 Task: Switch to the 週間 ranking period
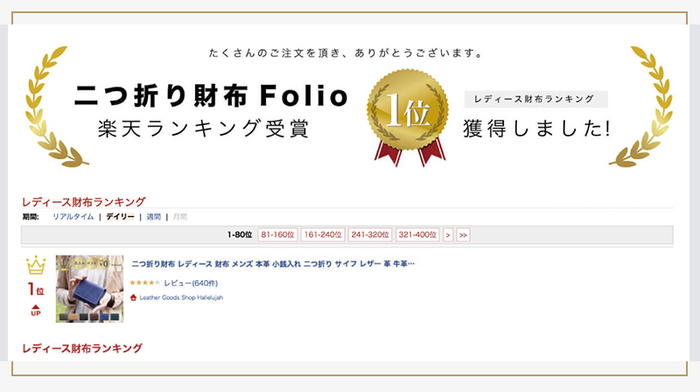pos(154,217)
